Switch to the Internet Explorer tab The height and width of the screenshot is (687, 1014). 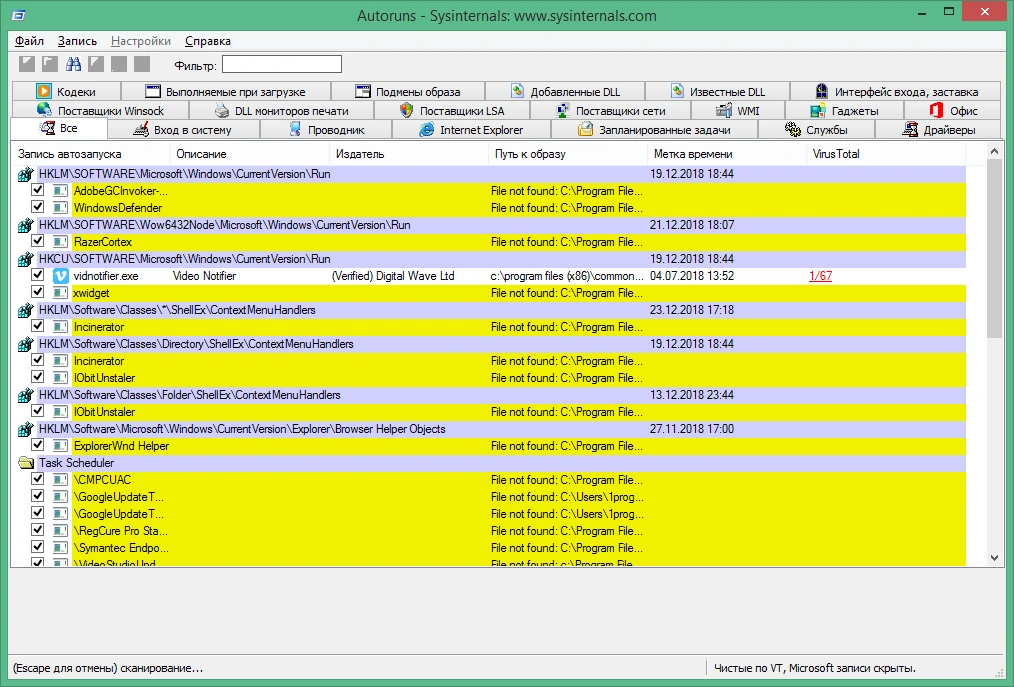point(471,129)
